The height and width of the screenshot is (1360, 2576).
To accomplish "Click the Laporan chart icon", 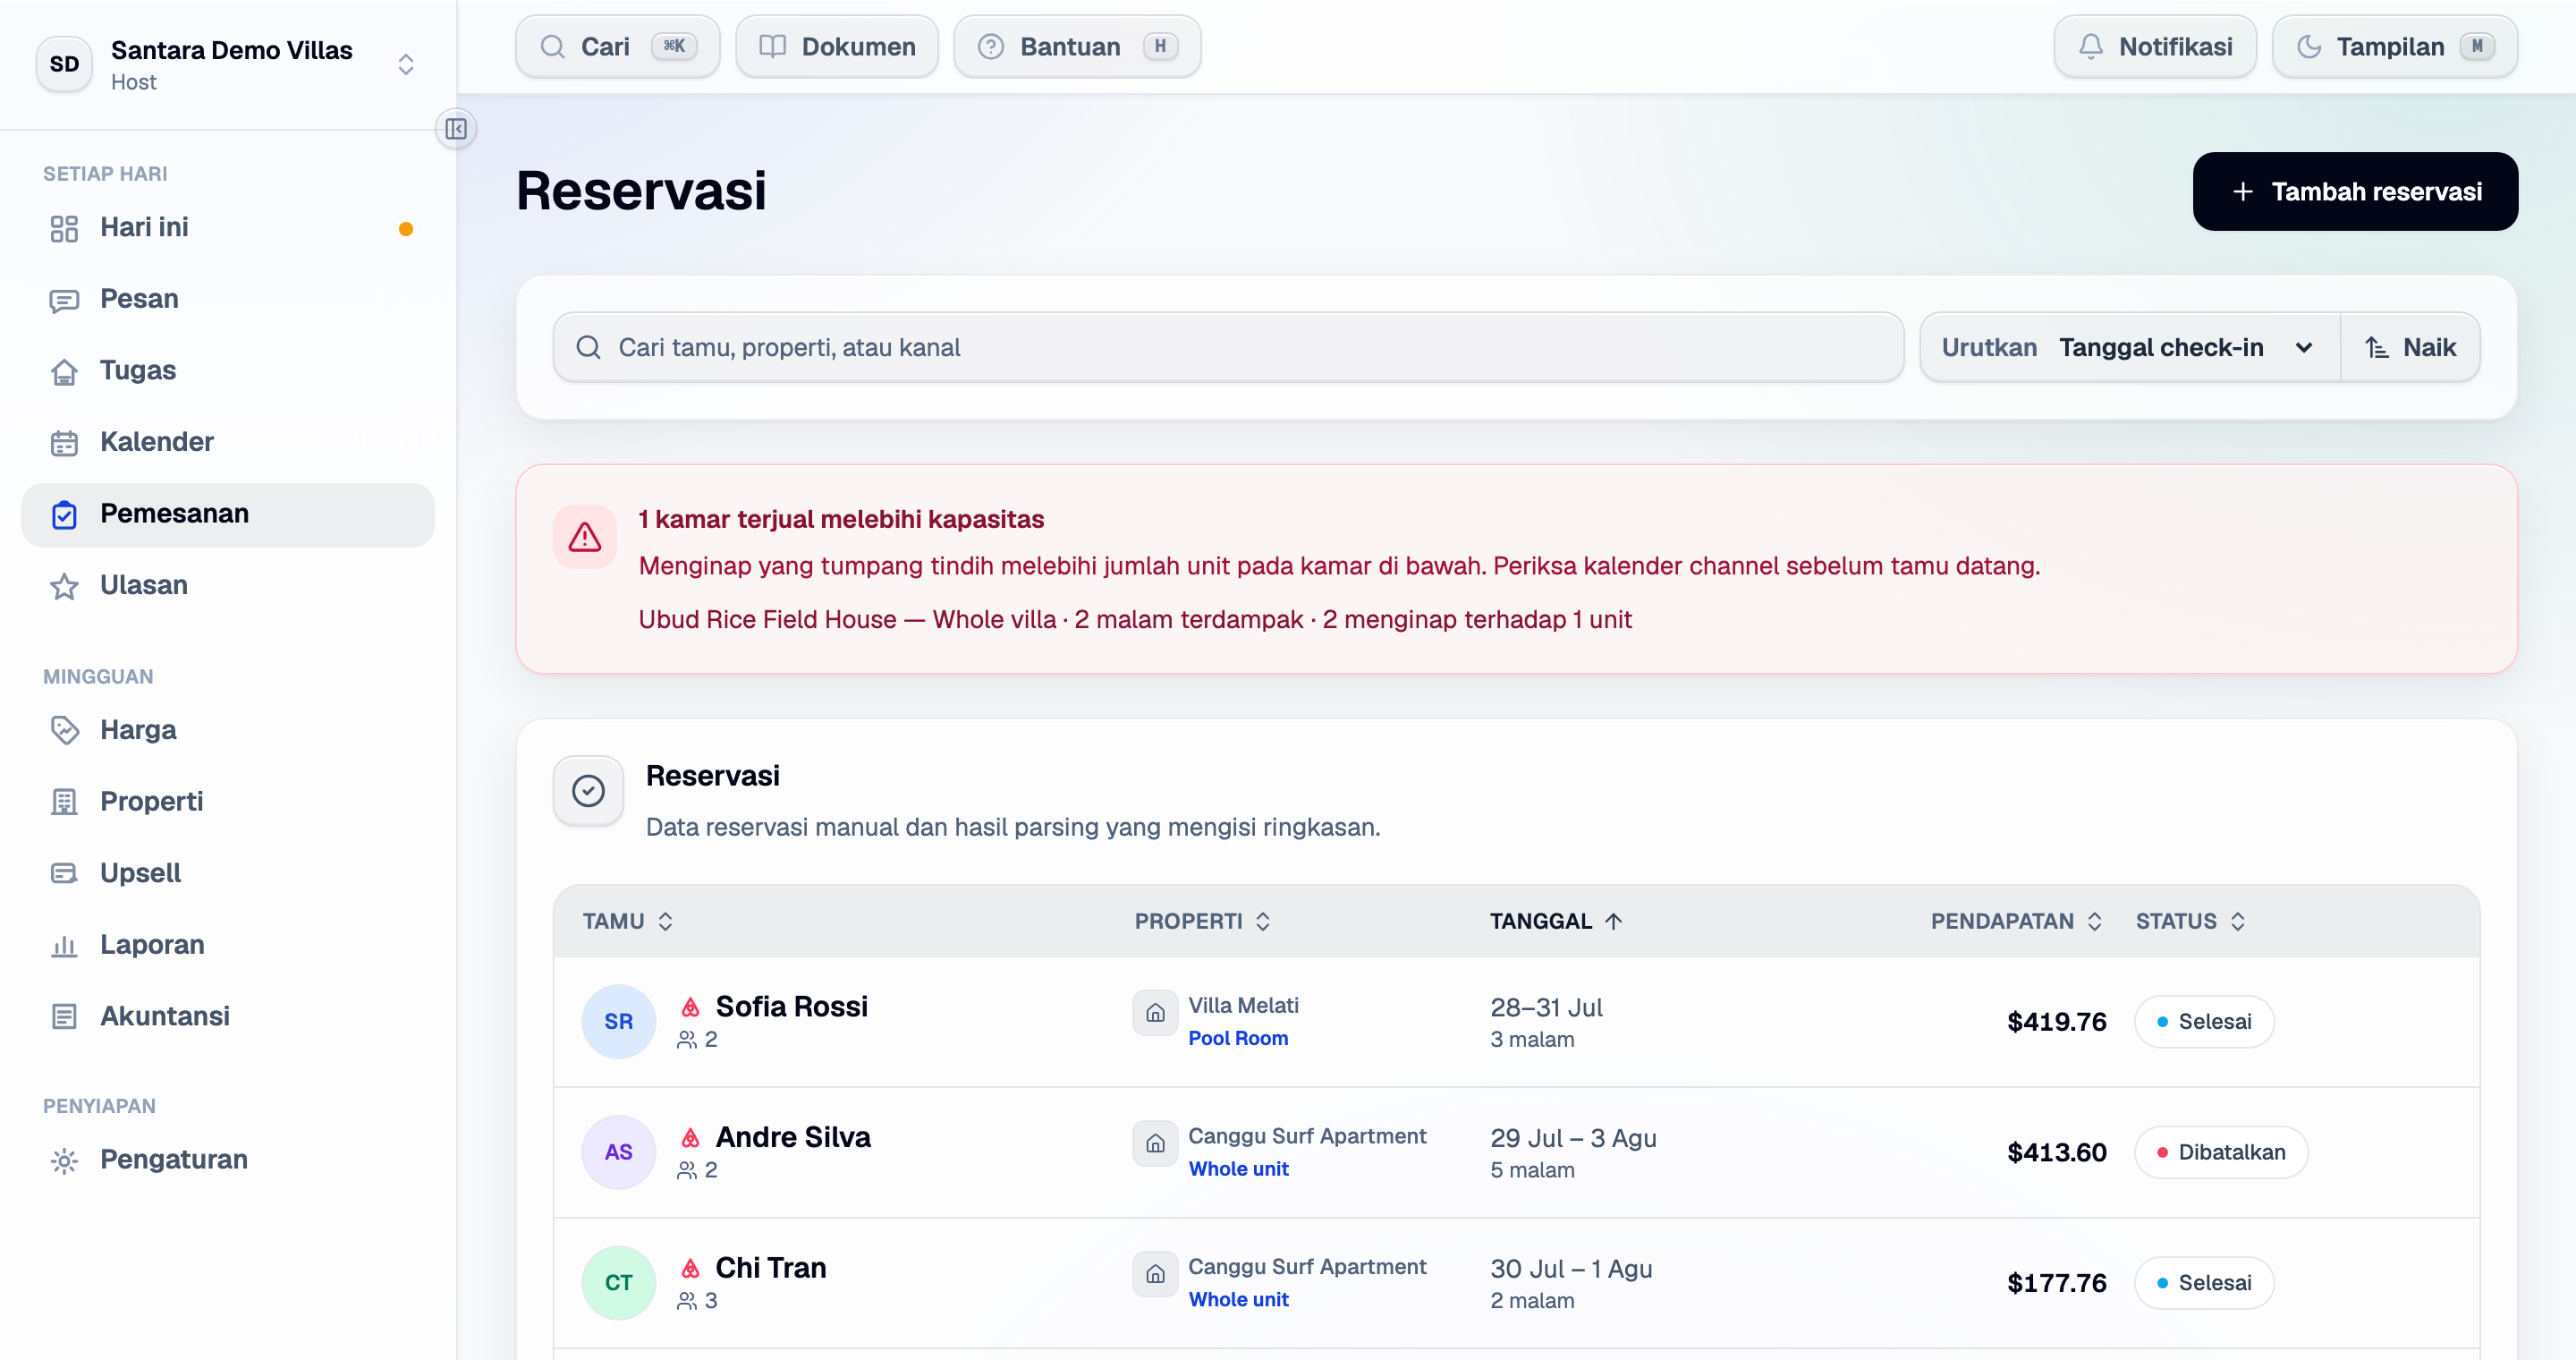I will click(64, 945).
